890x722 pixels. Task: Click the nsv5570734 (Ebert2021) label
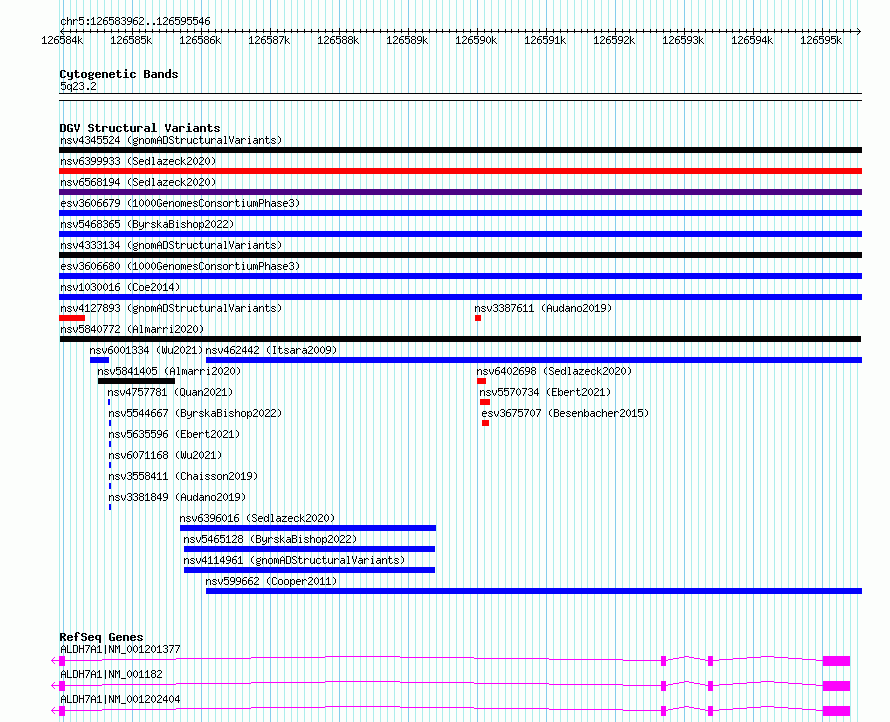tap(545, 392)
